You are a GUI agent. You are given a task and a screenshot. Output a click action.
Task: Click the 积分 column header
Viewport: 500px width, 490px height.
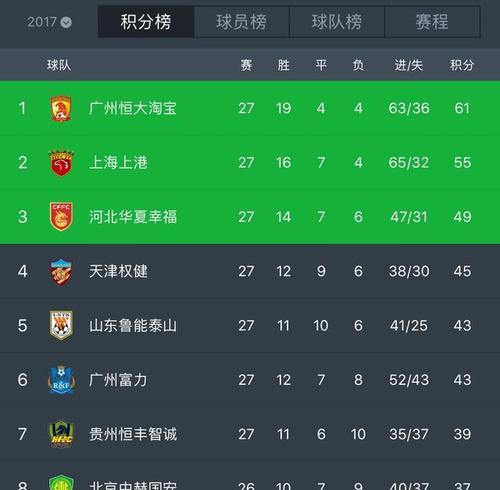click(x=462, y=65)
